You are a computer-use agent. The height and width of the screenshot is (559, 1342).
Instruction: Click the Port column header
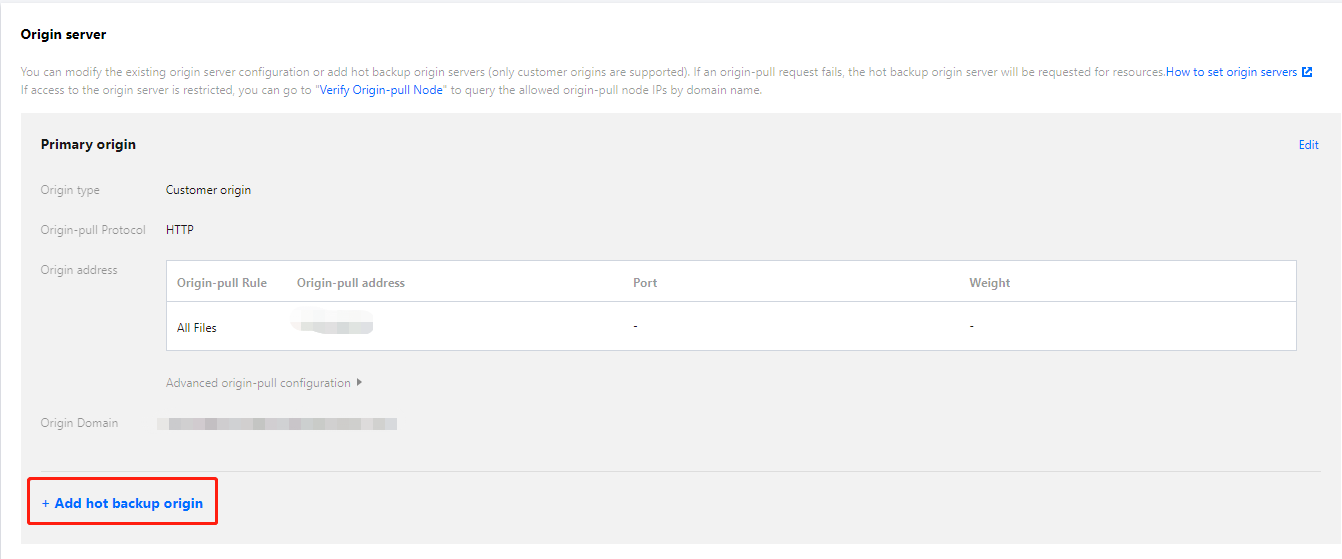pos(645,283)
